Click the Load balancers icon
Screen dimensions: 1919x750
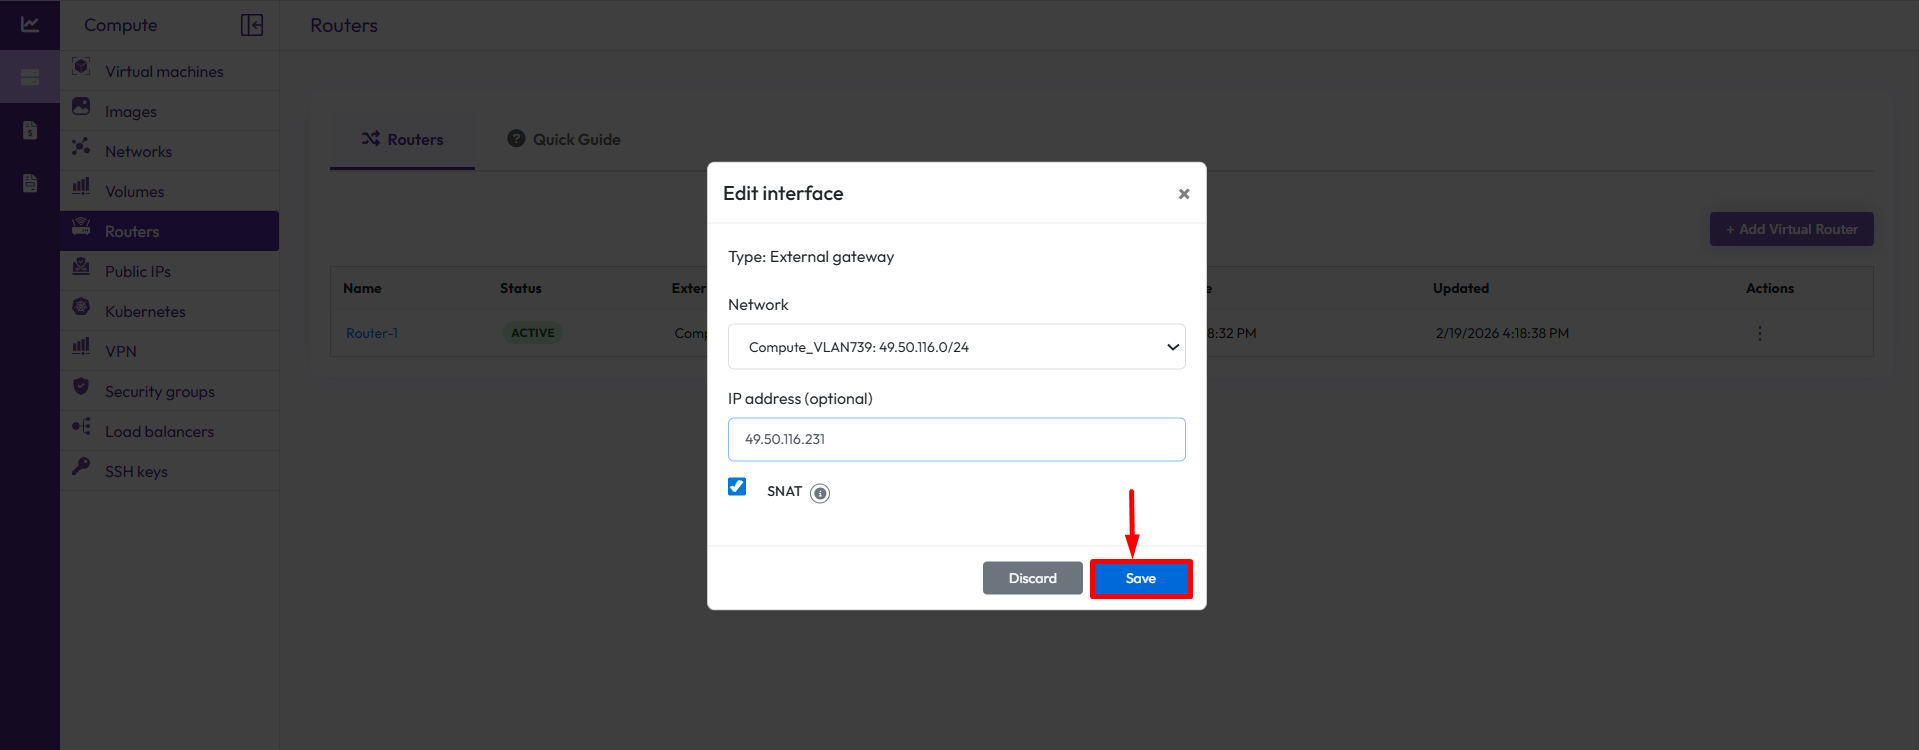click(x=82, y=427)
